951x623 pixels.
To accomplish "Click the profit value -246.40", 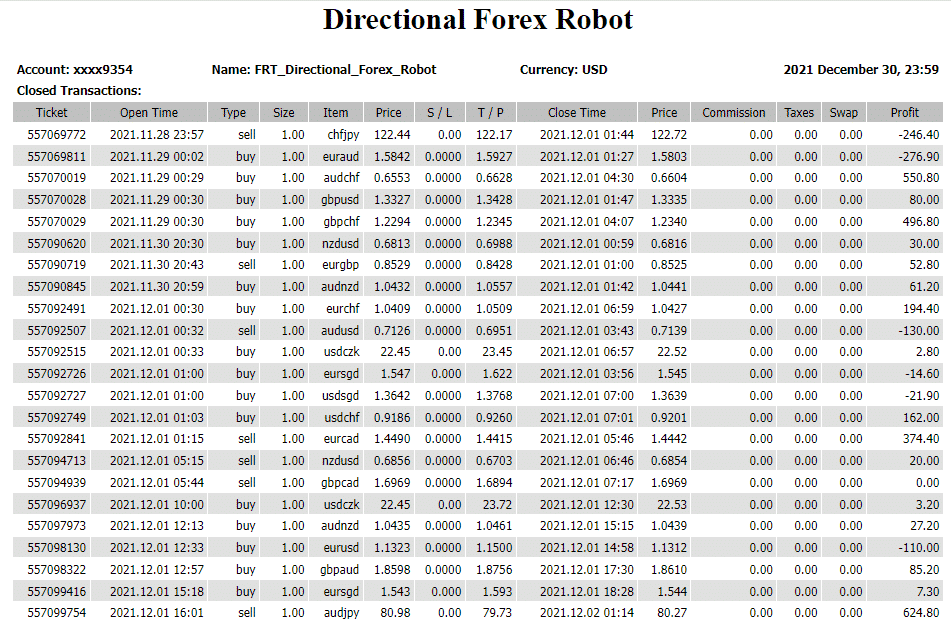I will point(918,135).
